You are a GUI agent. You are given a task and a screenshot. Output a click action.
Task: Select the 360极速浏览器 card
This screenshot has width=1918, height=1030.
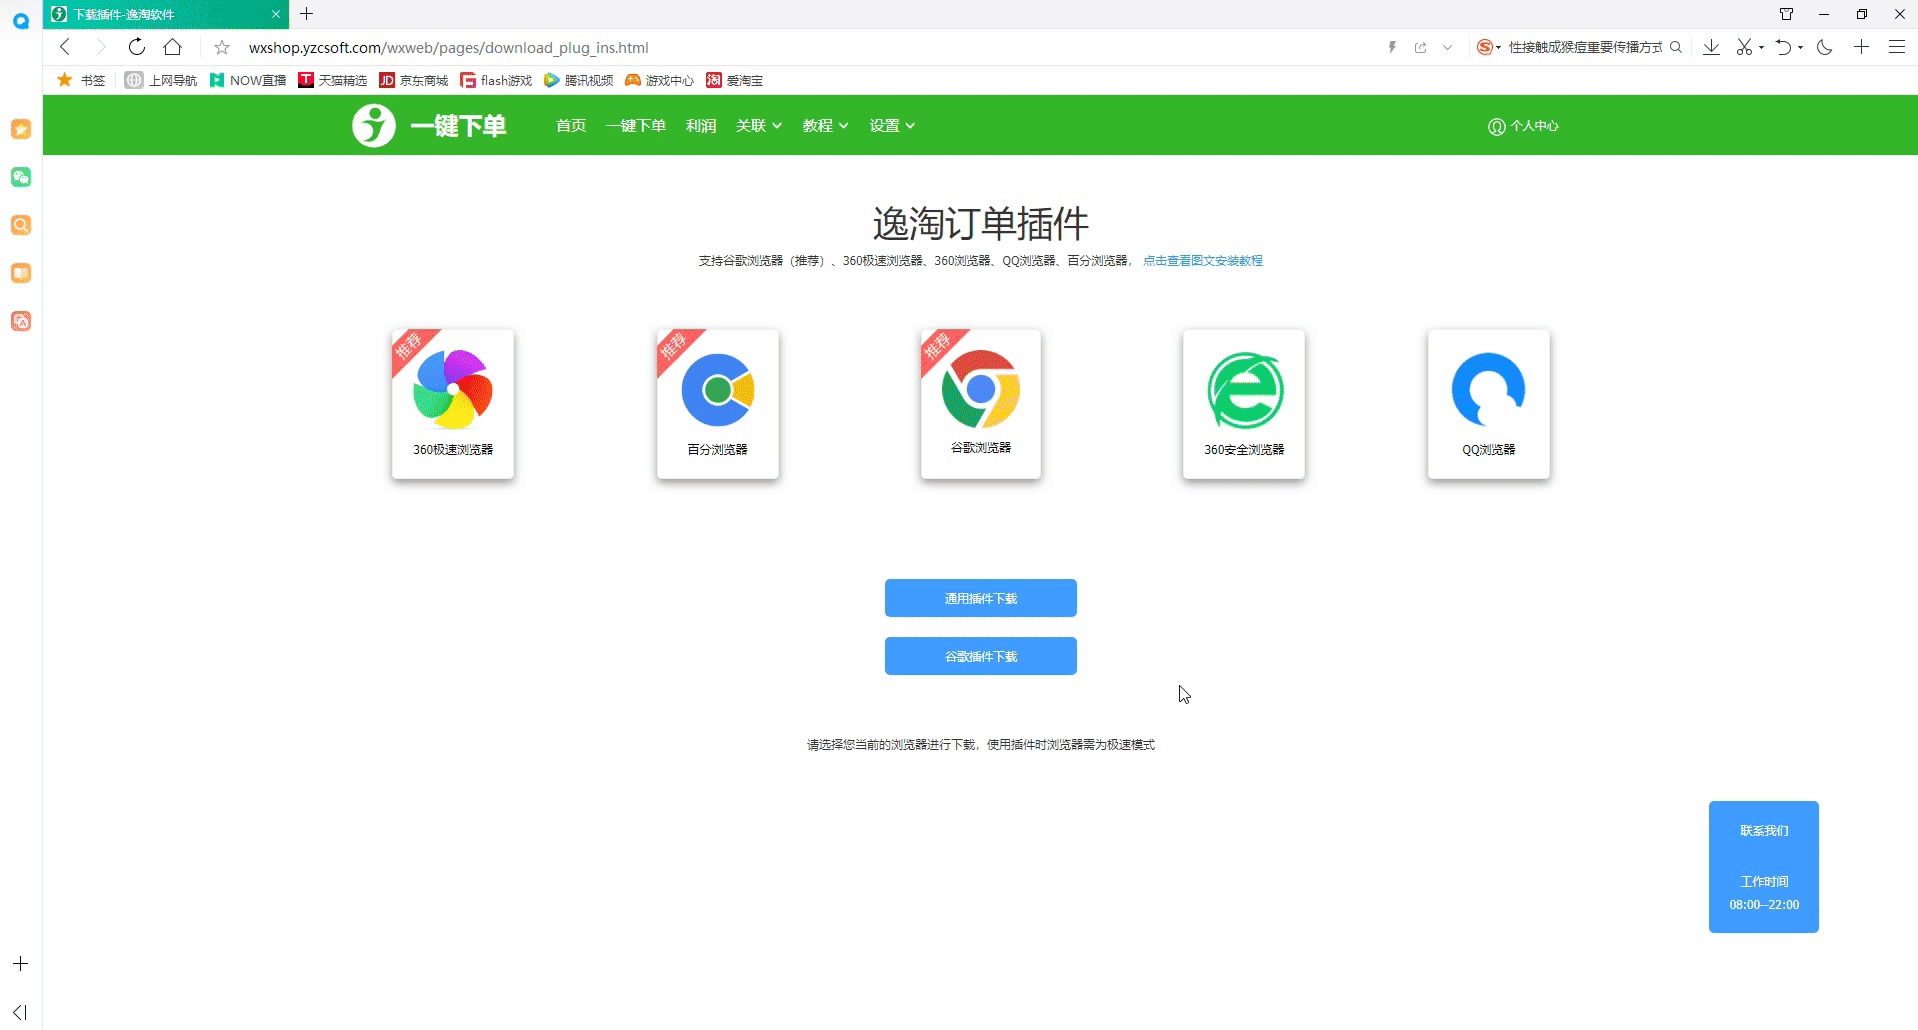pyautogui.click(x=453, y=404)
